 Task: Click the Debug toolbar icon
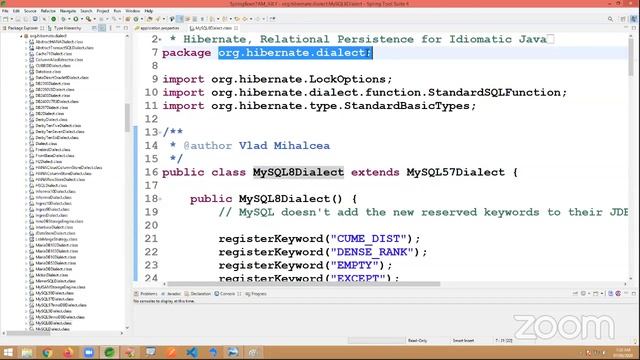click(63, 19)
